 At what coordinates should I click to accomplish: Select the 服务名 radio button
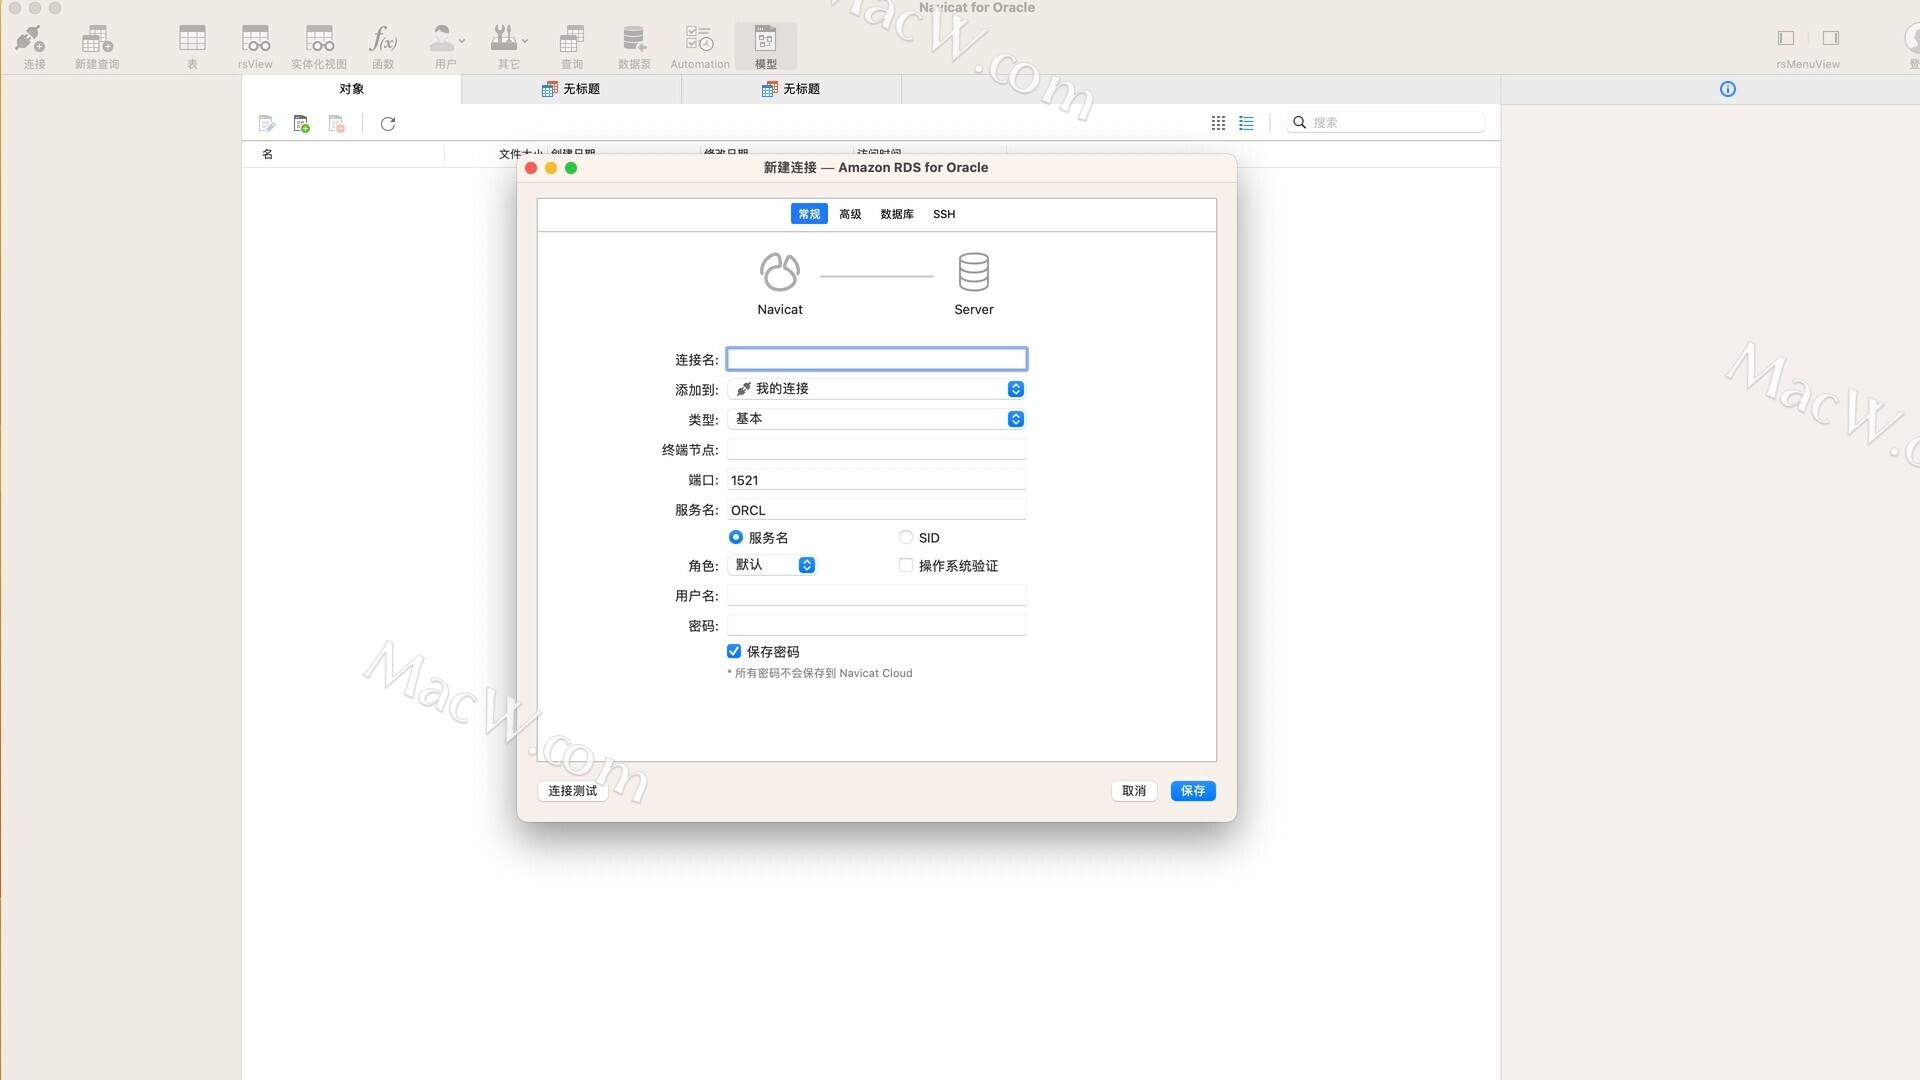coord(736,537)
